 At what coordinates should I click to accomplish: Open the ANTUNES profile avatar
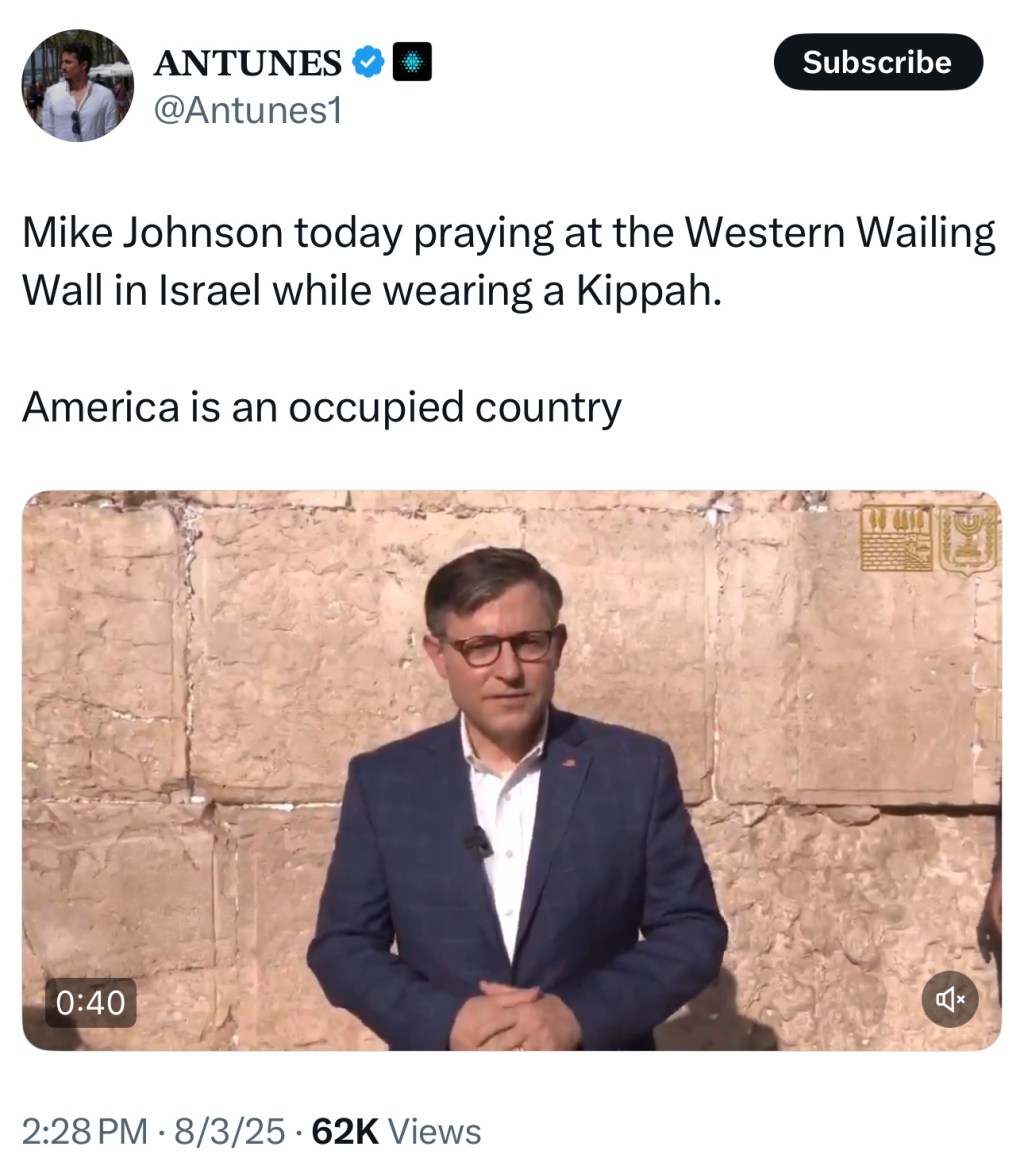coord(77,85)
